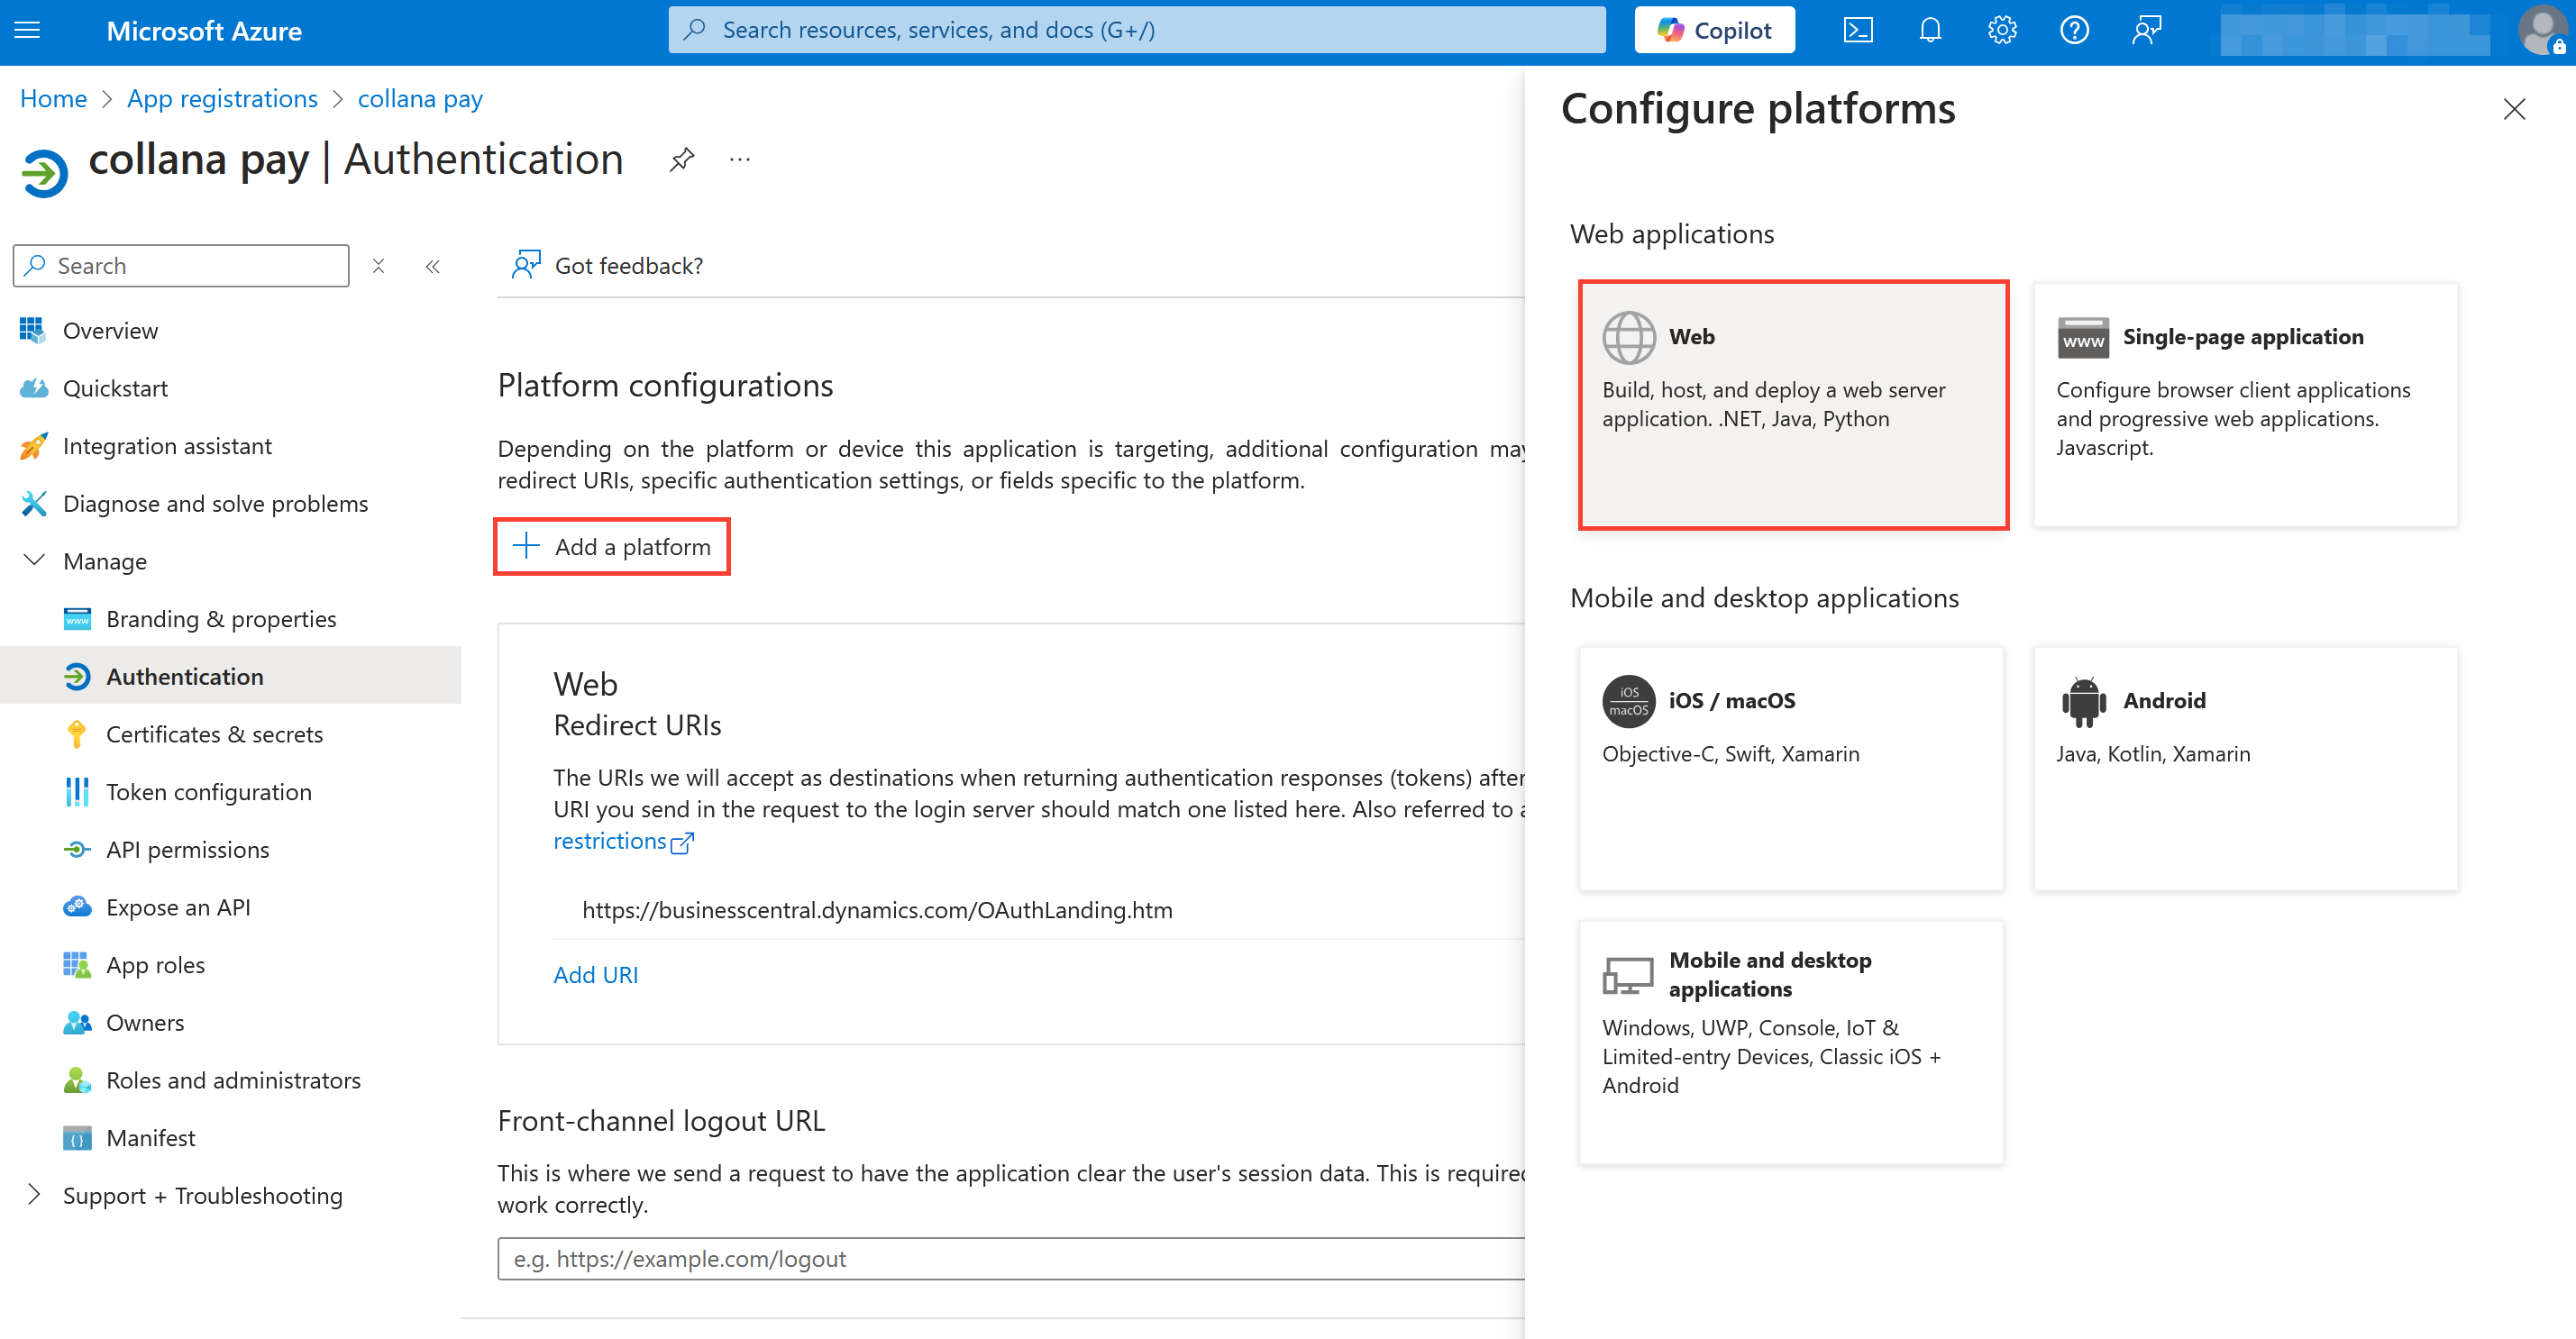Image resolution: width=2576 pixels, height=1339 pixels.
Task: Click the collana pay breadcrumb
Action: [x=420, y=98]
